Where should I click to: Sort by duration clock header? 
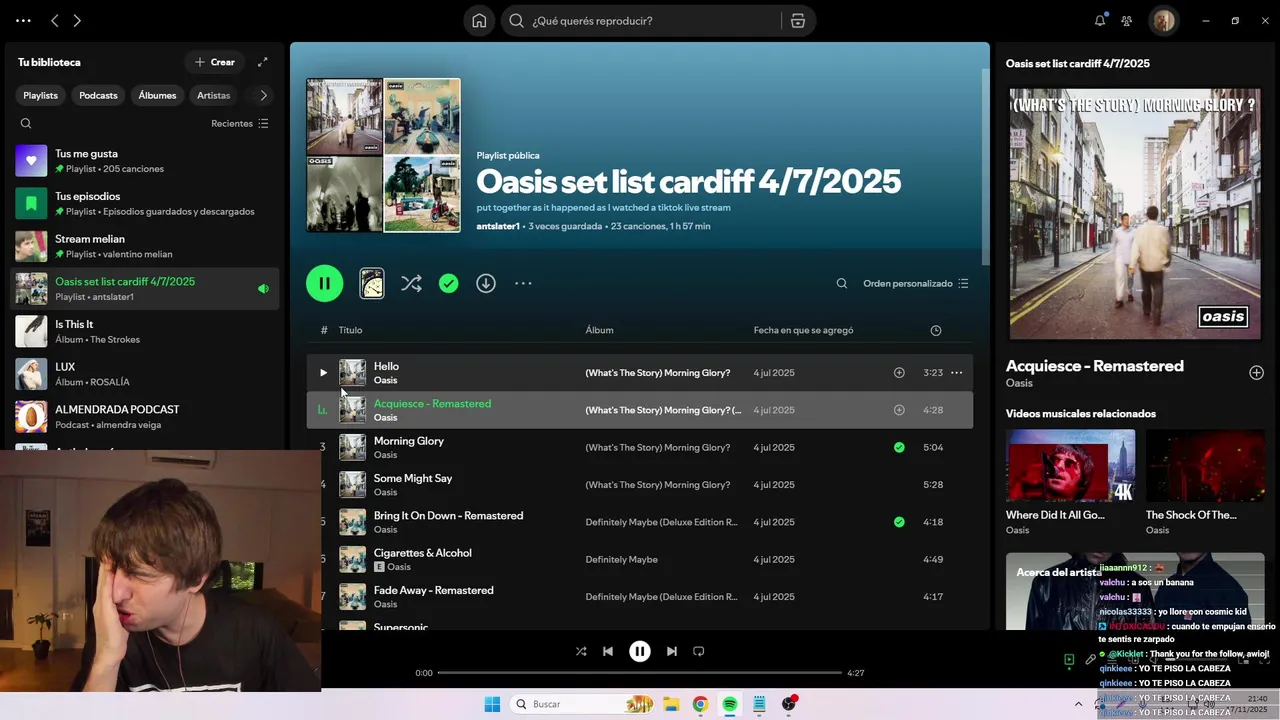pyautogui.click(x=936, y=330)
